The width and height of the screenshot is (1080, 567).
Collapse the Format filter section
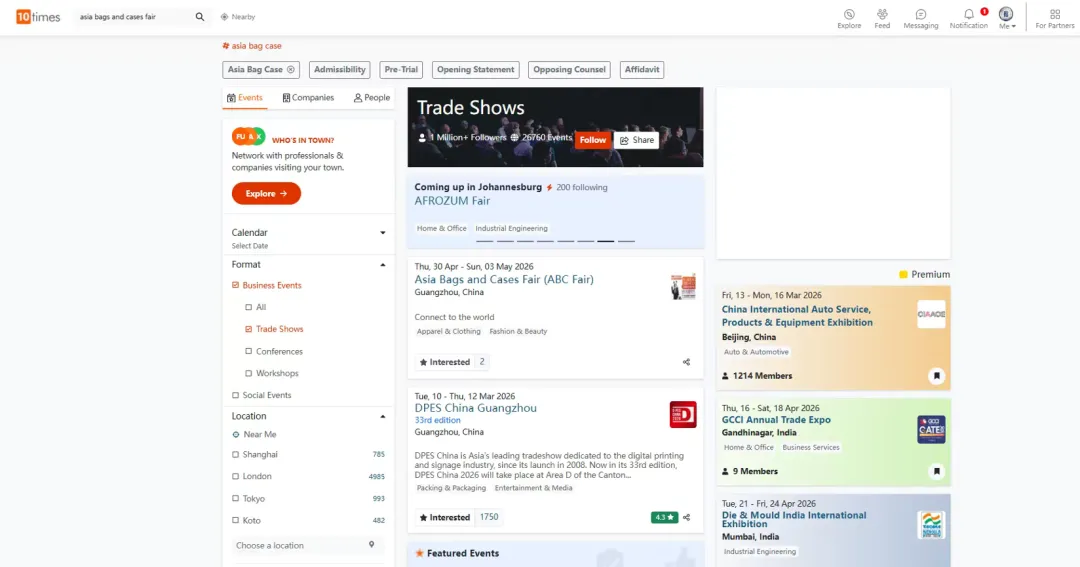click(x=383, y=265)
